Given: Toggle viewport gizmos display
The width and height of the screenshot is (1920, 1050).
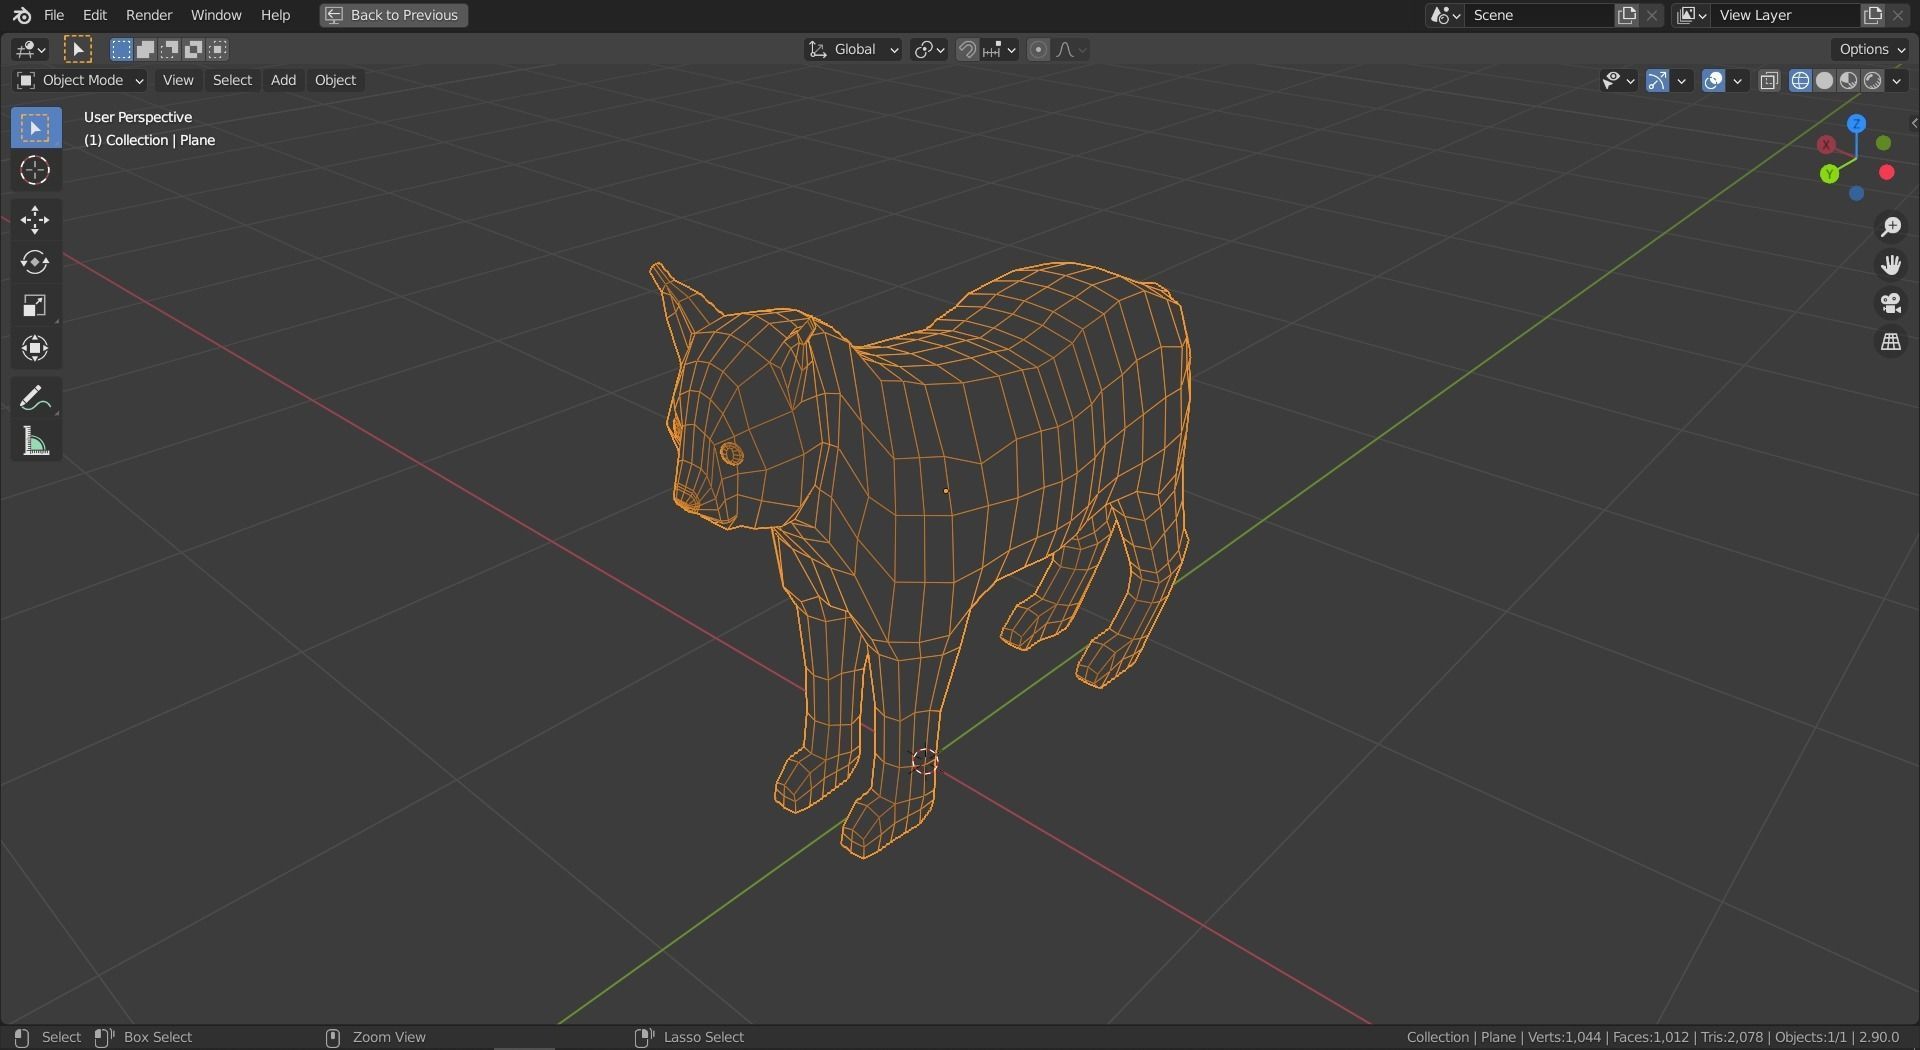Looking at the screenshot, I should tap(1657, 81).
